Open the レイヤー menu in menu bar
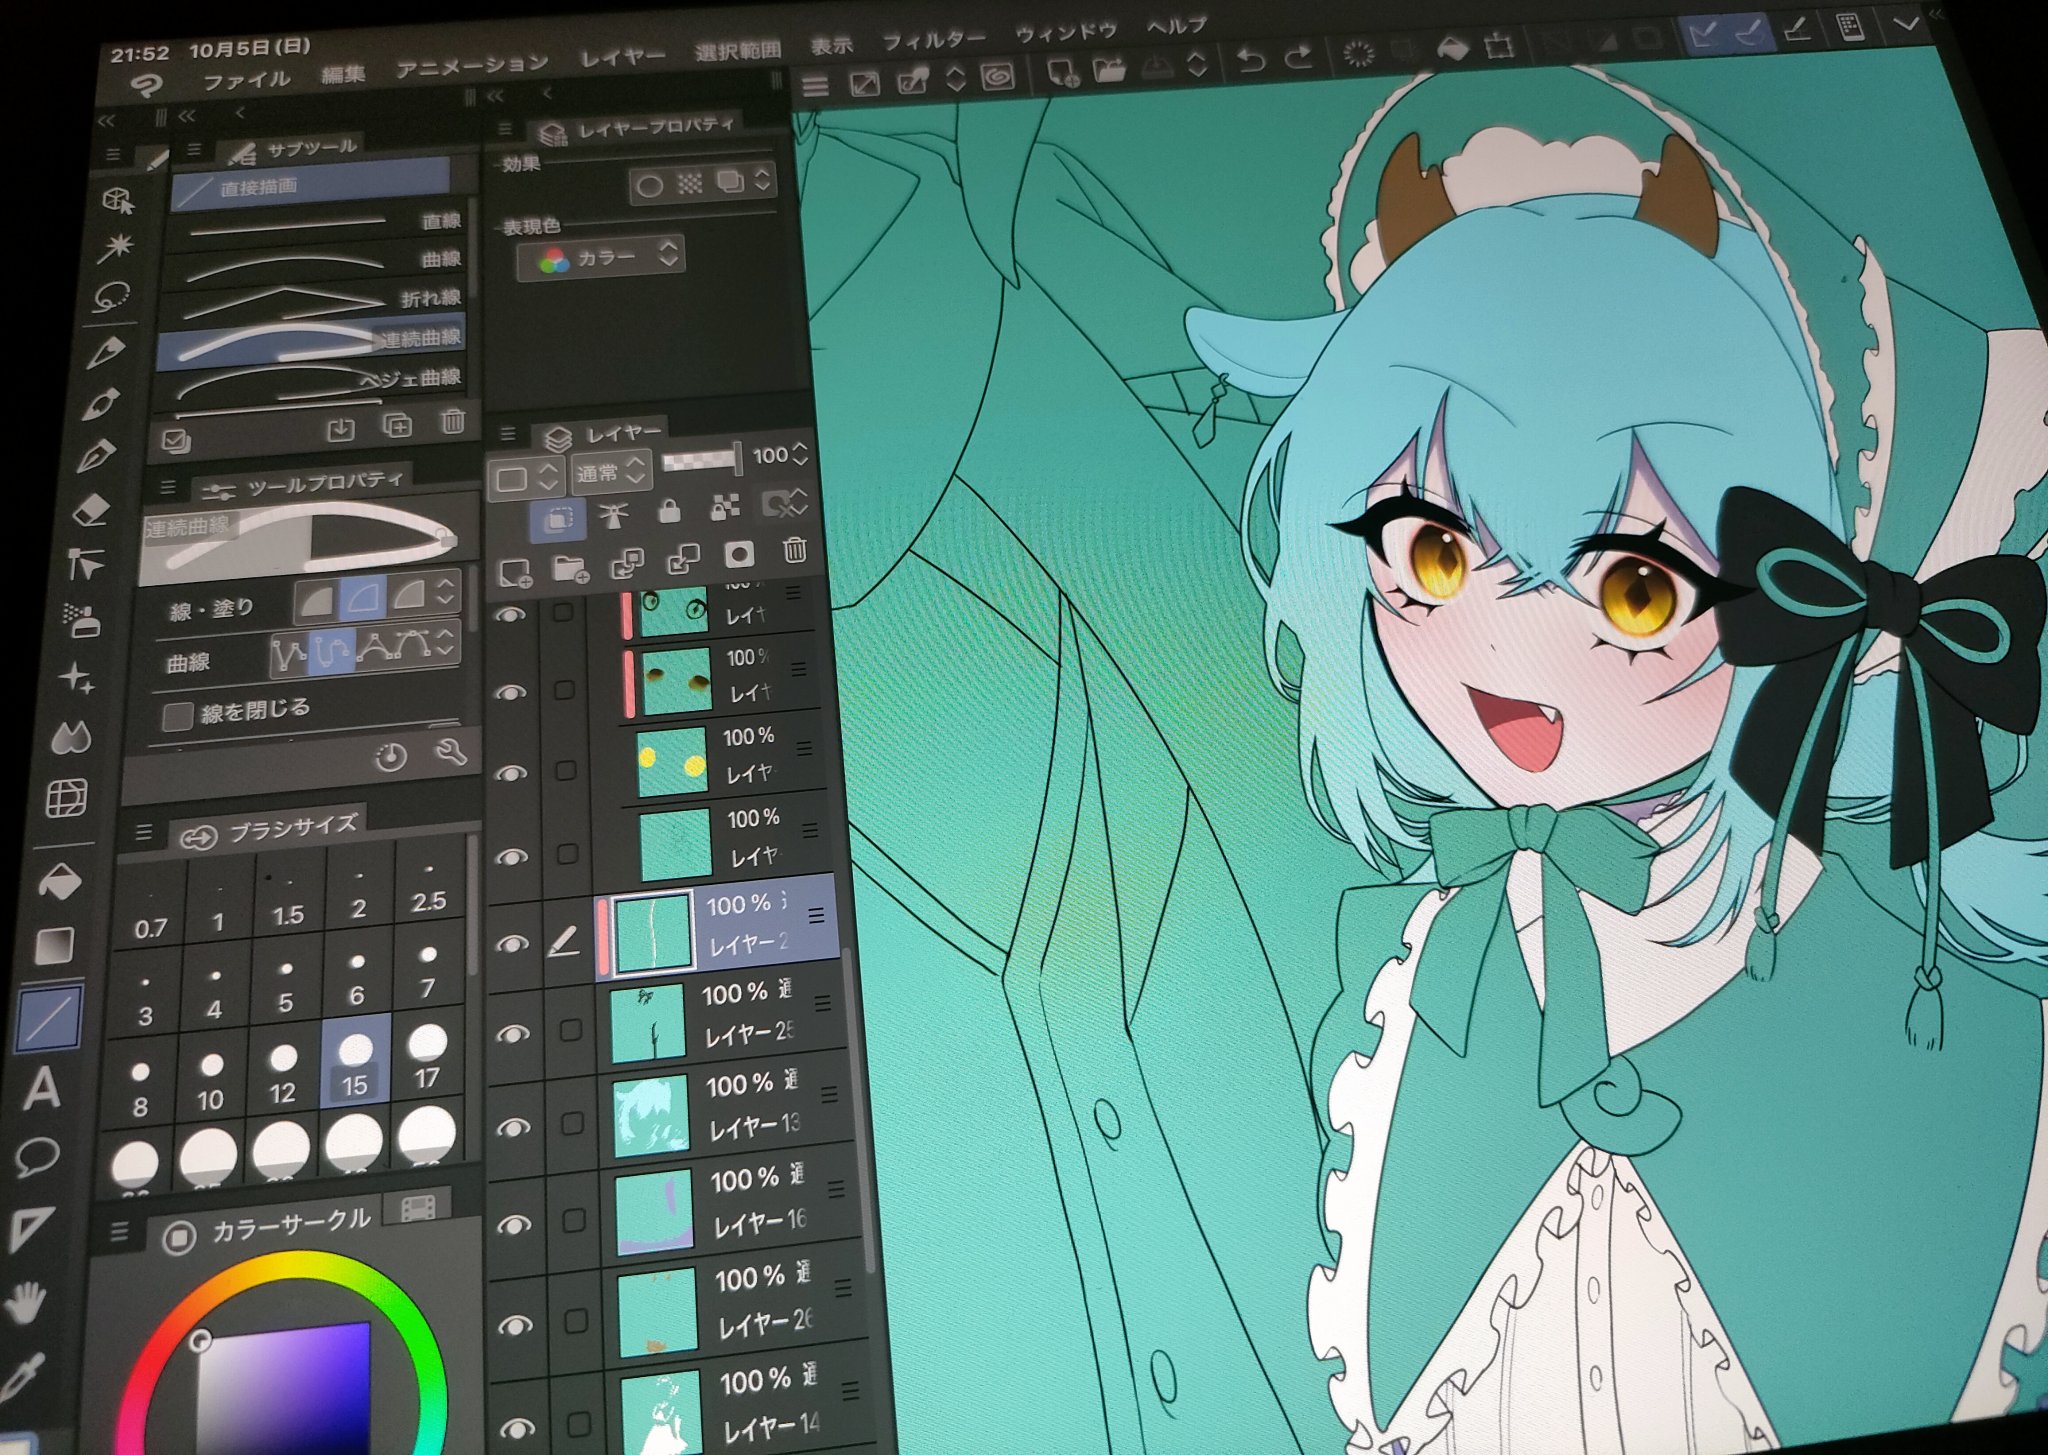 point(622,57)
